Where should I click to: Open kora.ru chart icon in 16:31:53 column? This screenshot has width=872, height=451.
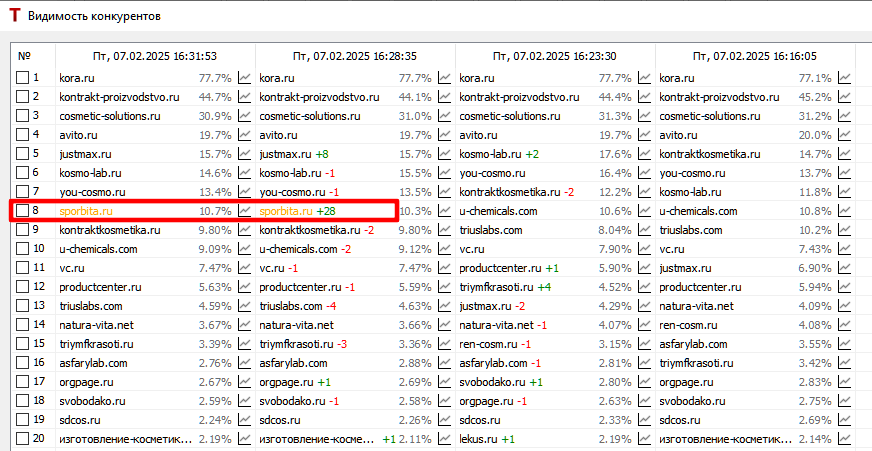coord(245,78)
